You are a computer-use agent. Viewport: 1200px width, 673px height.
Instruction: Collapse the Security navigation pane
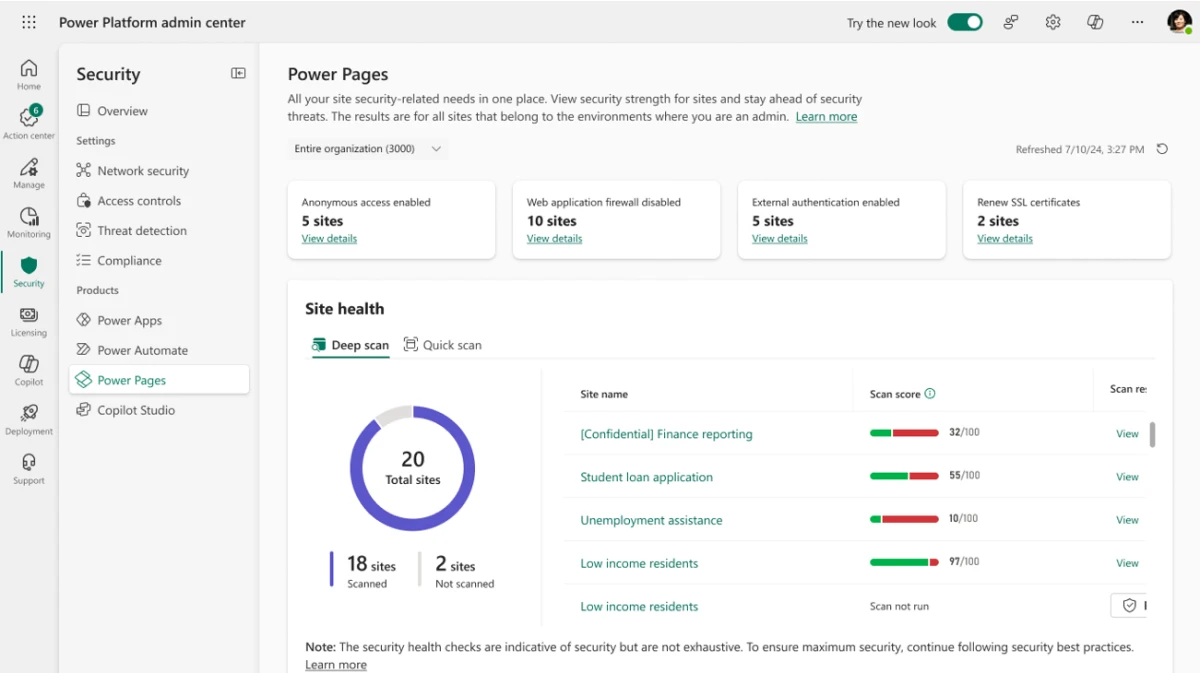click(x=238, y=73)
